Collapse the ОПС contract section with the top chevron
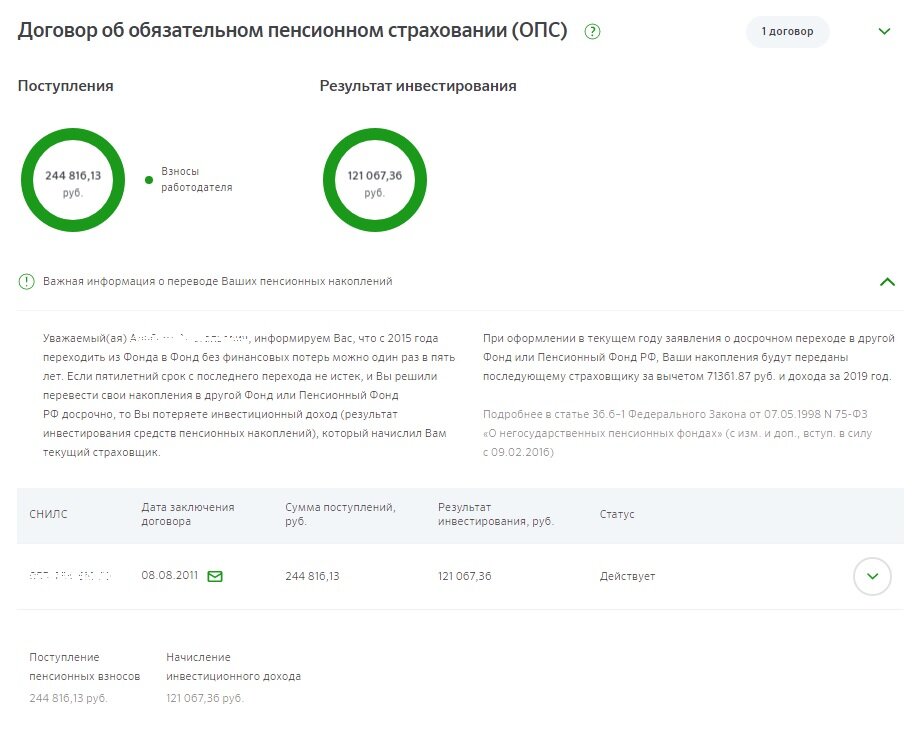922x730 pixels. [884, 31]
